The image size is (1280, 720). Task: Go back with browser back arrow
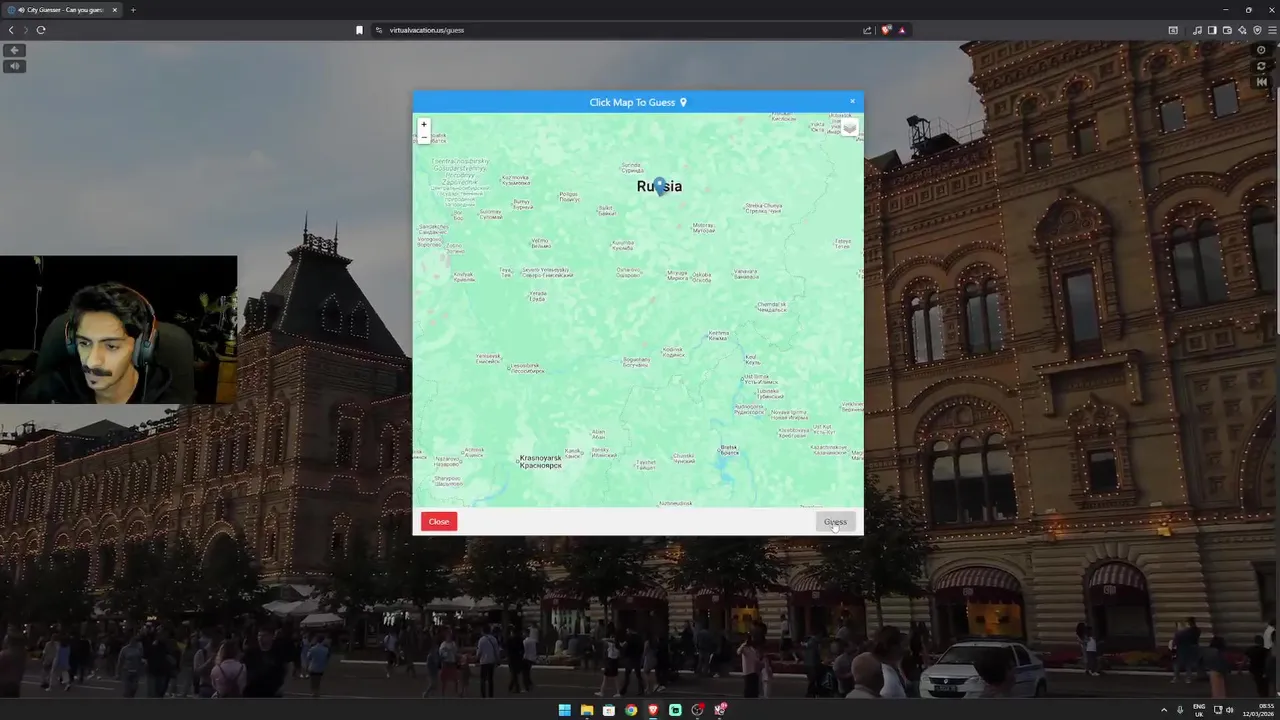click(x=11, y=30)
